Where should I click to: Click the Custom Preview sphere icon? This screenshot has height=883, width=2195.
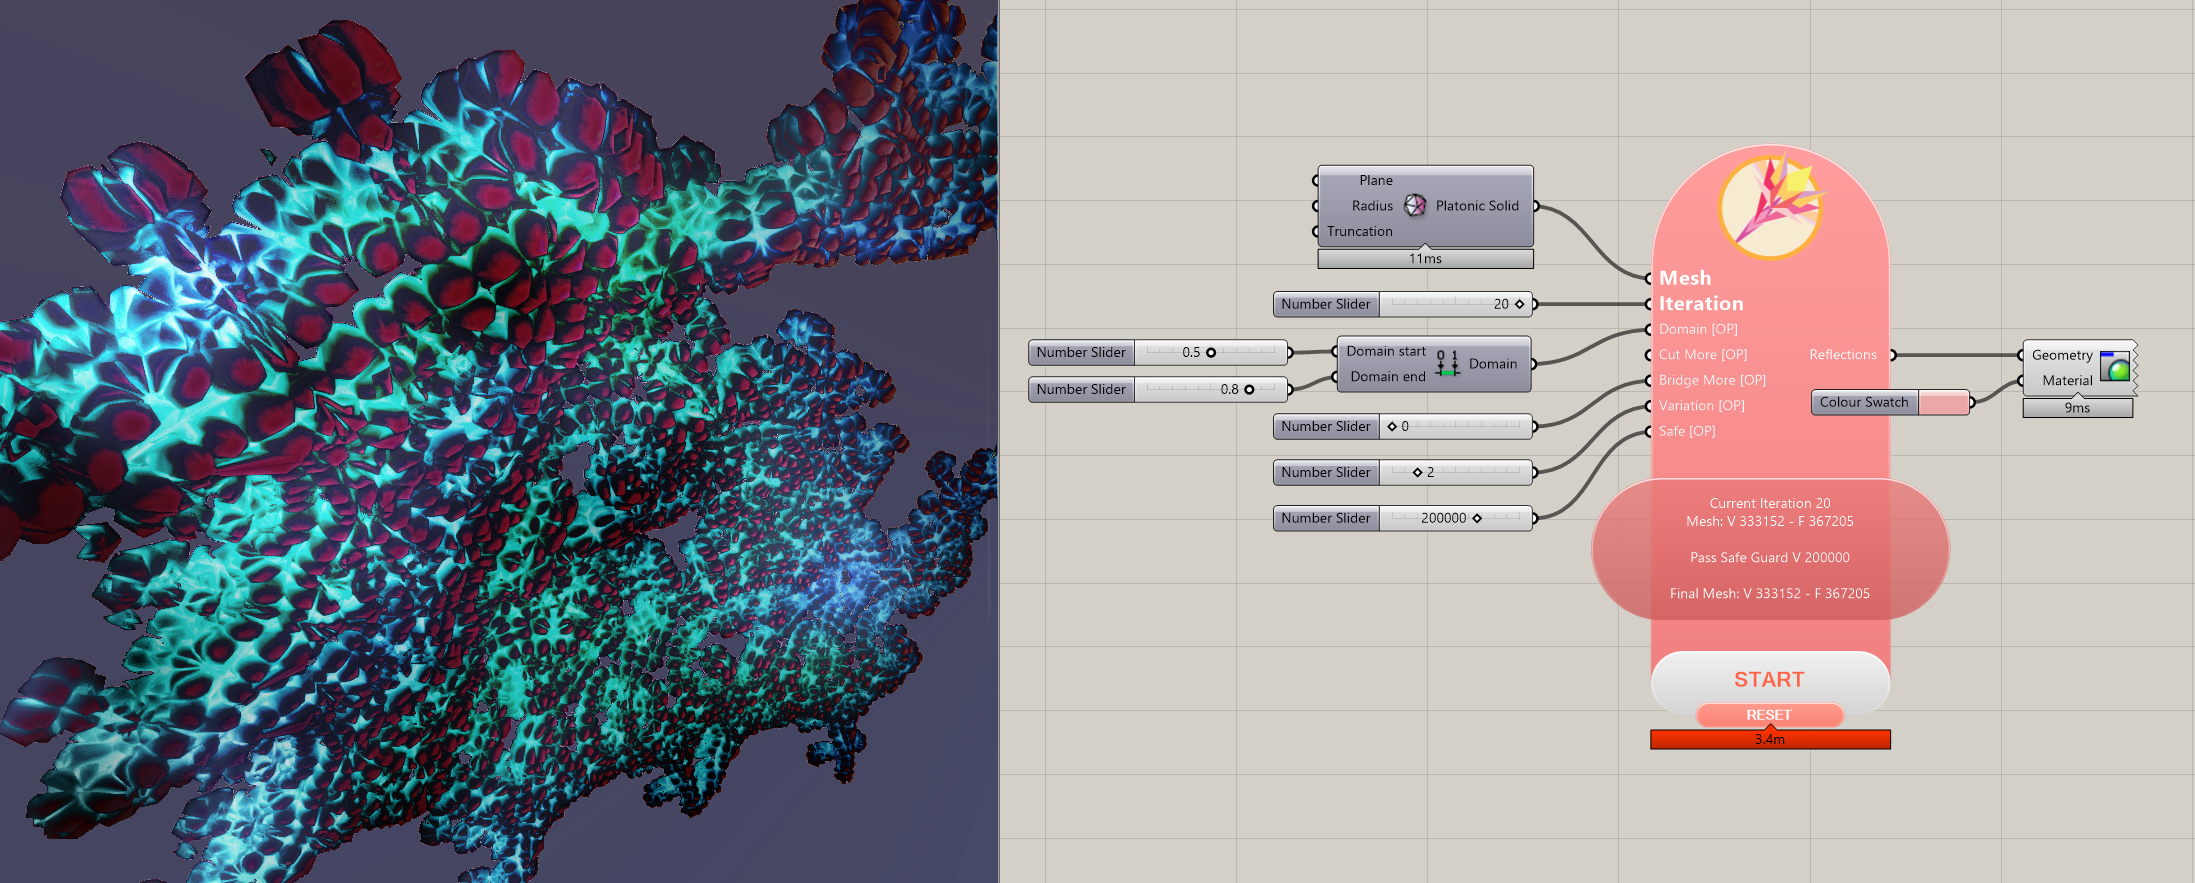[2114, 367]
